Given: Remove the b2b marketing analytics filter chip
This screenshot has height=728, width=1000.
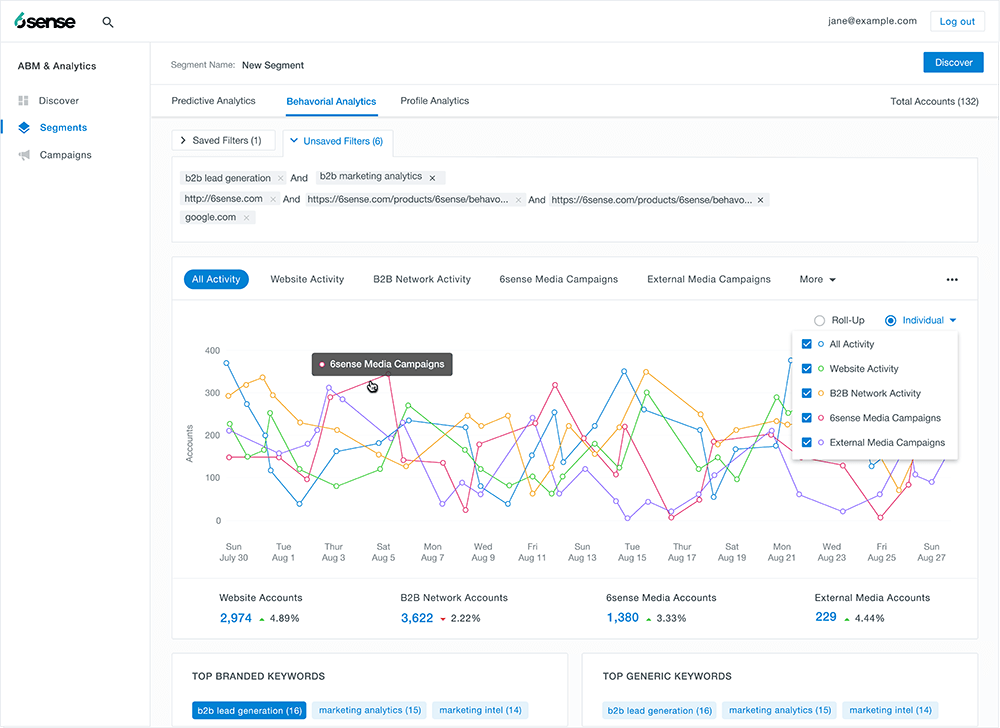Looking at the screenshot, I should click(x=432, y=178).
